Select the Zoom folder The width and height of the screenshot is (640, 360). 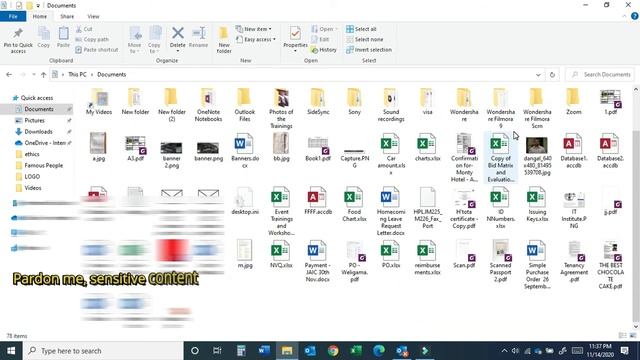coord(573,102)
